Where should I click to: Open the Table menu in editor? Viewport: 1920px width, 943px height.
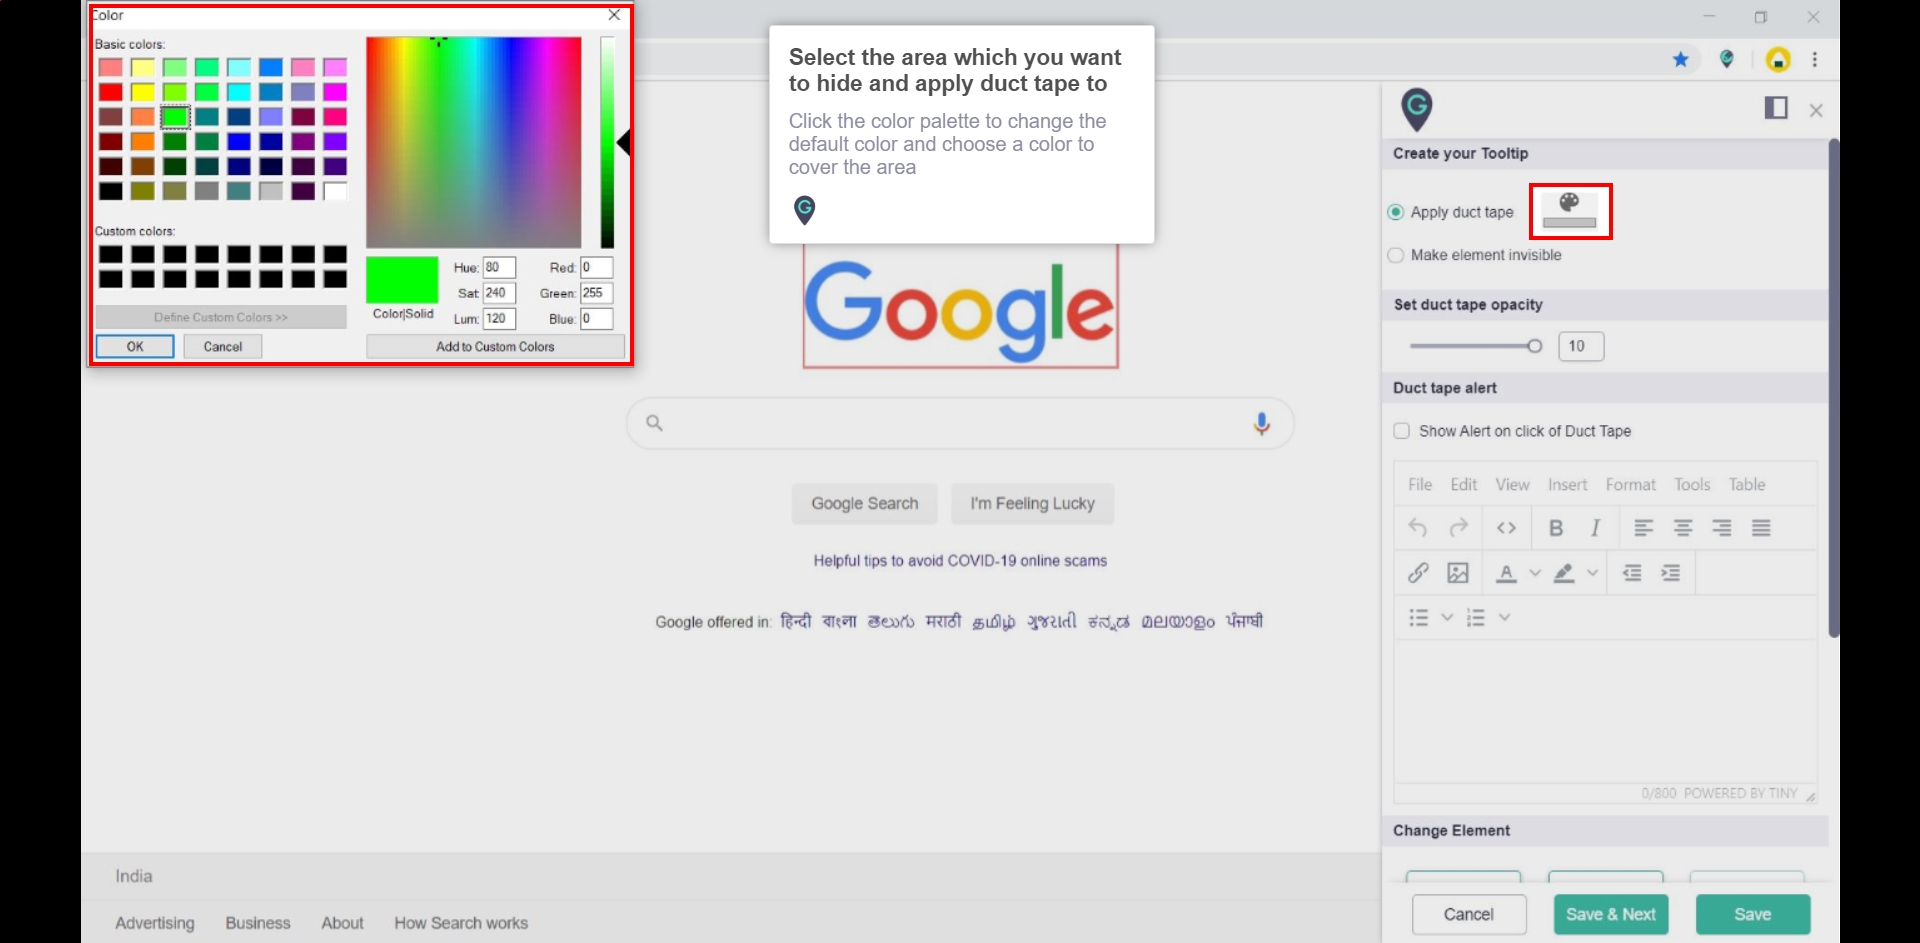pos(1747,484)
